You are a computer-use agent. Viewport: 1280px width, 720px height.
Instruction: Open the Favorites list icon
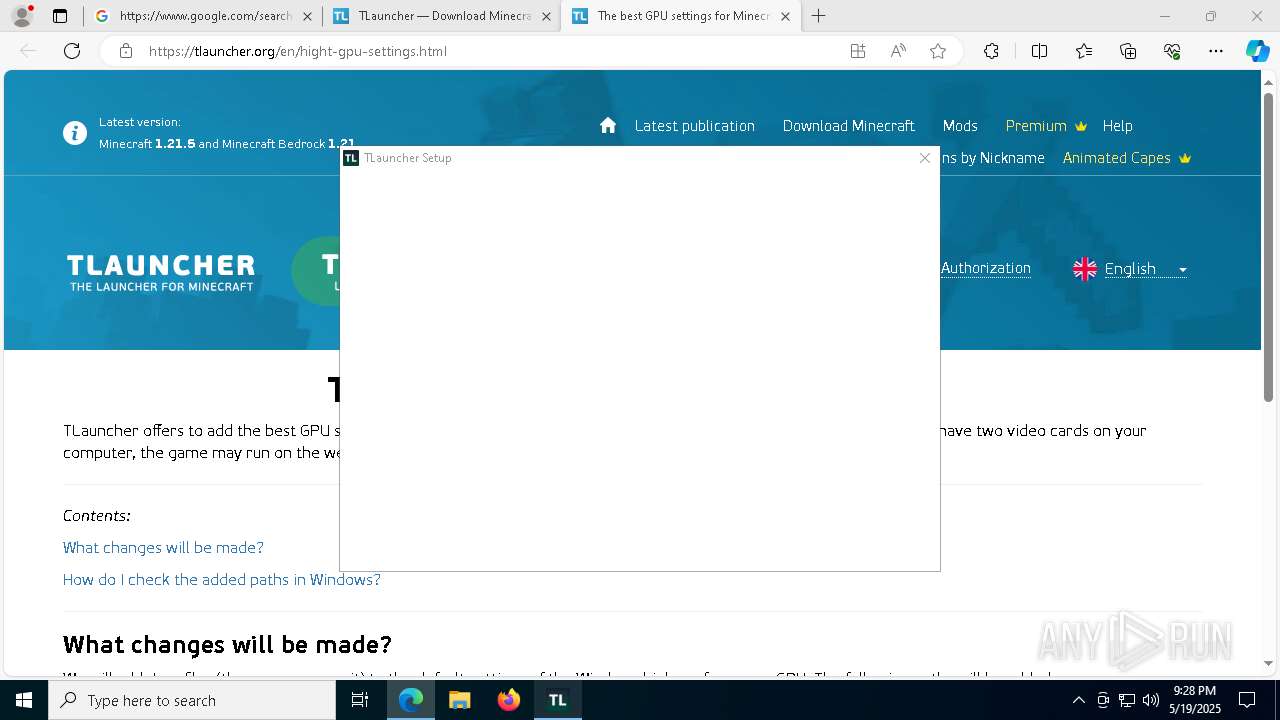click(1084, 51)
